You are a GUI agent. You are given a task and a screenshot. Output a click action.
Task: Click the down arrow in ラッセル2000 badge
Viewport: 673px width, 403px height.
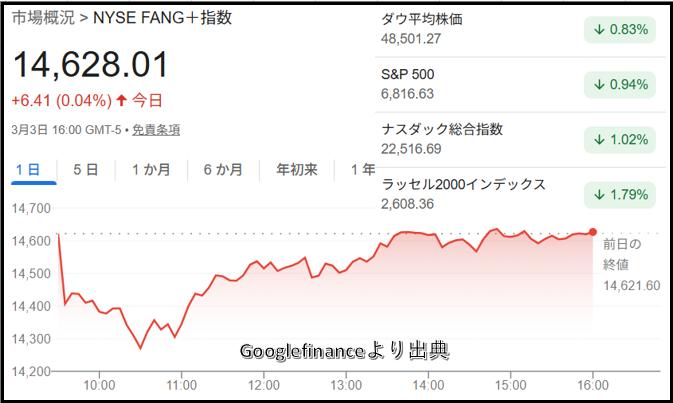tap(598, 194)
